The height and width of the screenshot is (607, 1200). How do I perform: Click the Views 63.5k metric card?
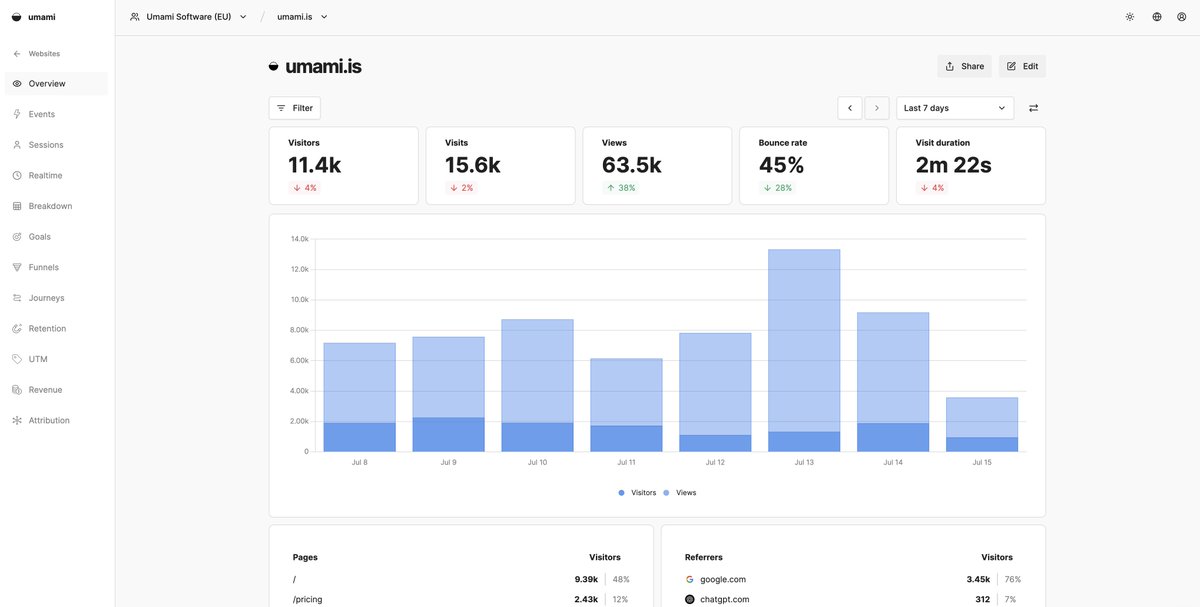click(x=657, y=166)
